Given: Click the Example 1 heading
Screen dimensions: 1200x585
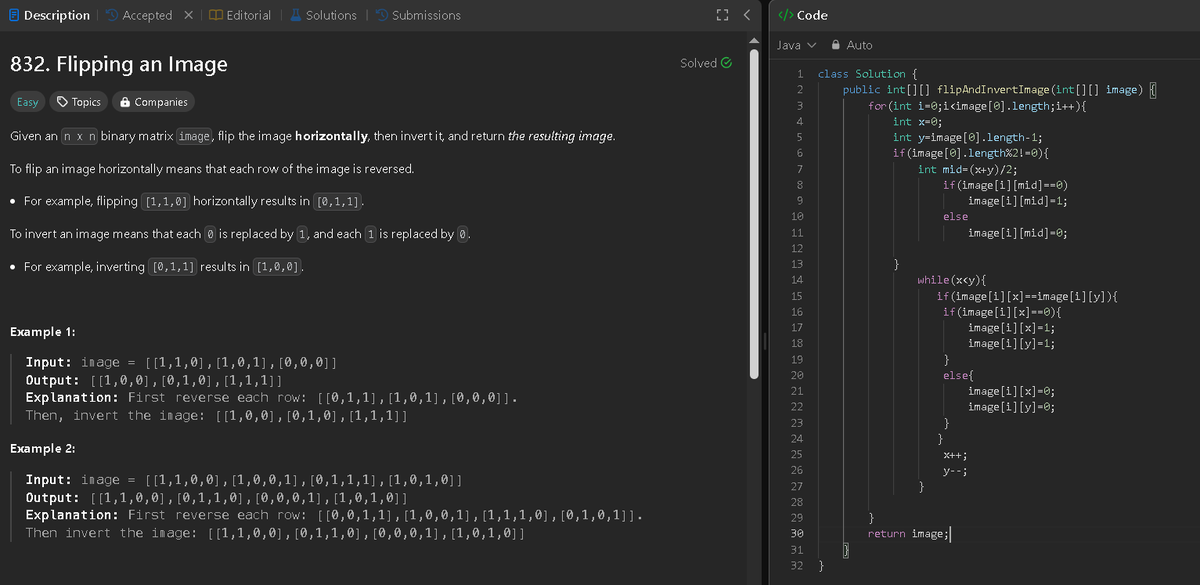Looking at the screenshot, I should [42, 331].
